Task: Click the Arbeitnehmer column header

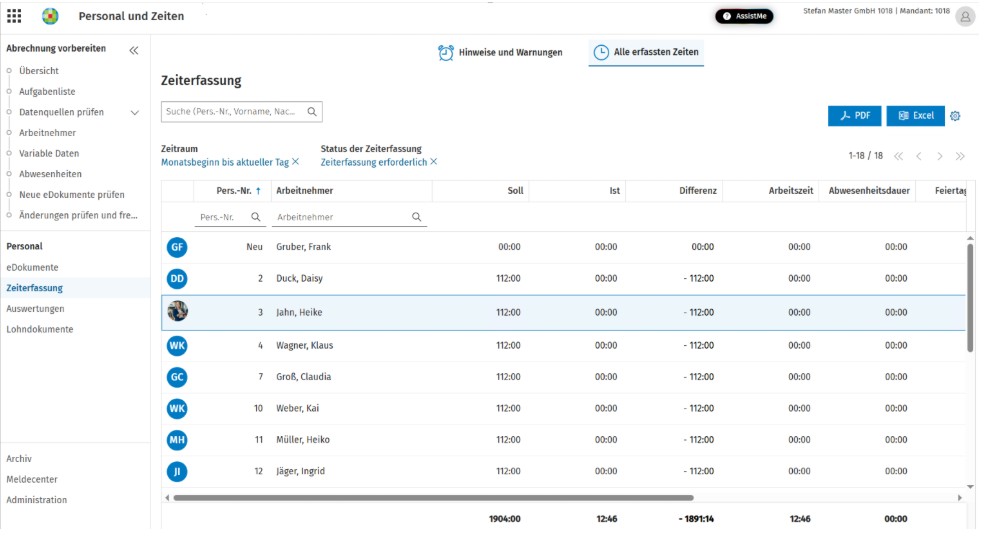Action: pyautogui.click(x=304, y=191)
